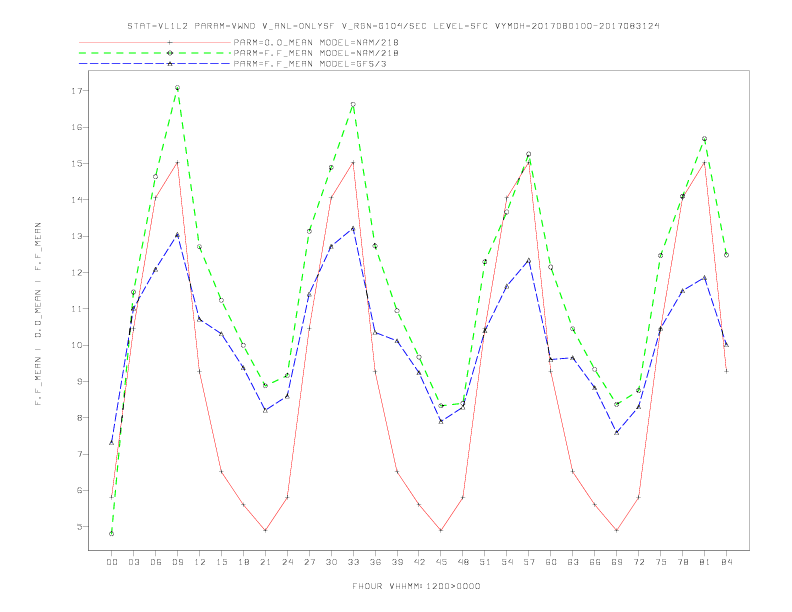Click y-axis tick label 12
This screenshot has width=792, height=612.
pyautogui.click(x=76, y=273)
